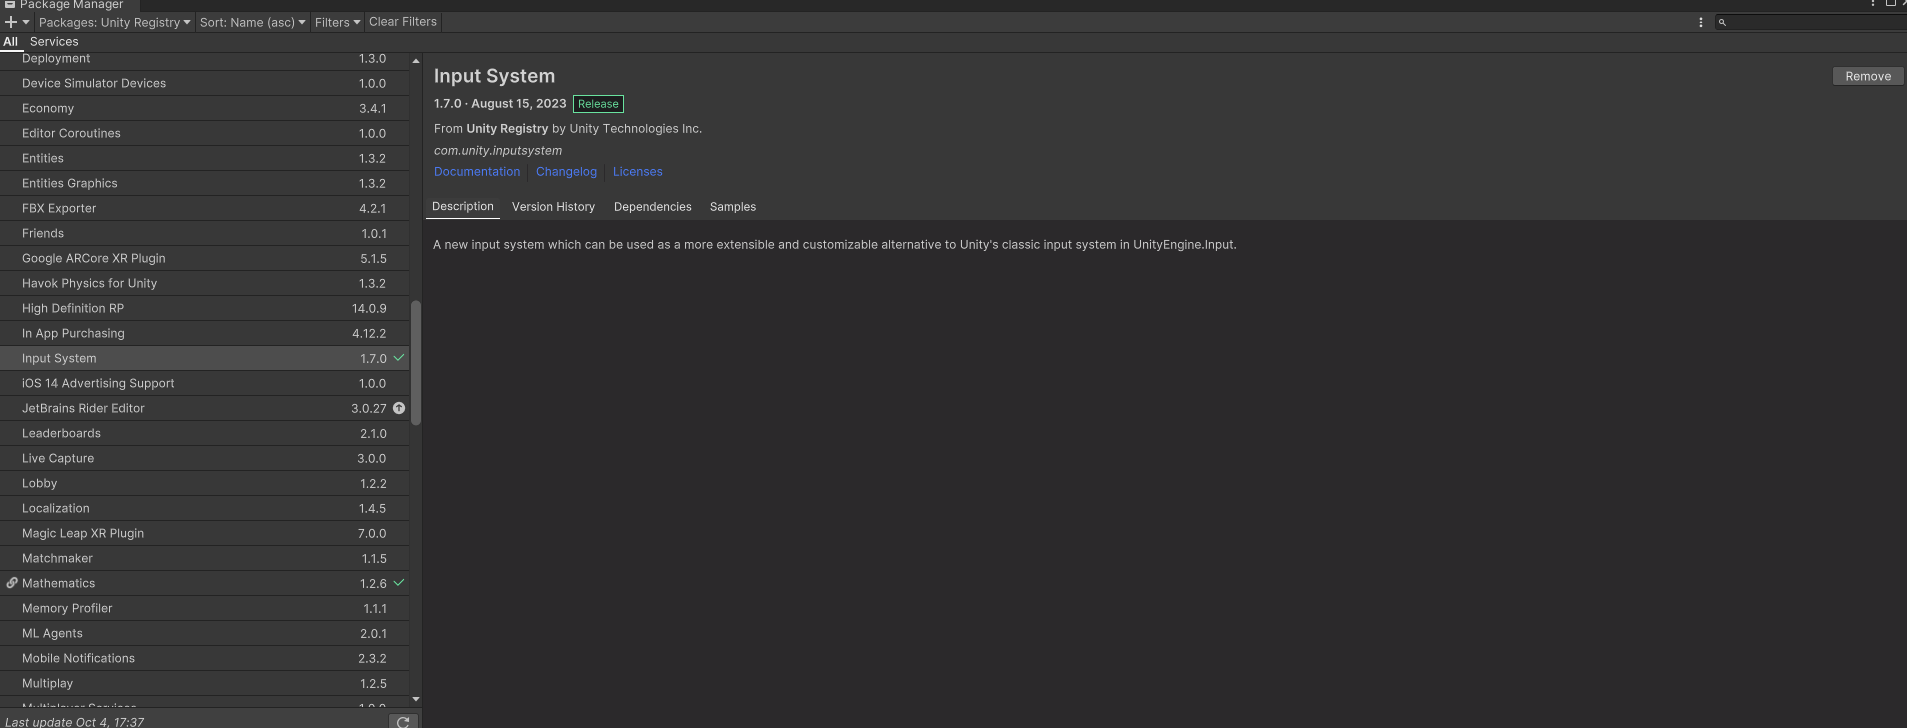Select the Version History tab
This screenshot has height=728, width=1907.
click(x=553, y=207)
